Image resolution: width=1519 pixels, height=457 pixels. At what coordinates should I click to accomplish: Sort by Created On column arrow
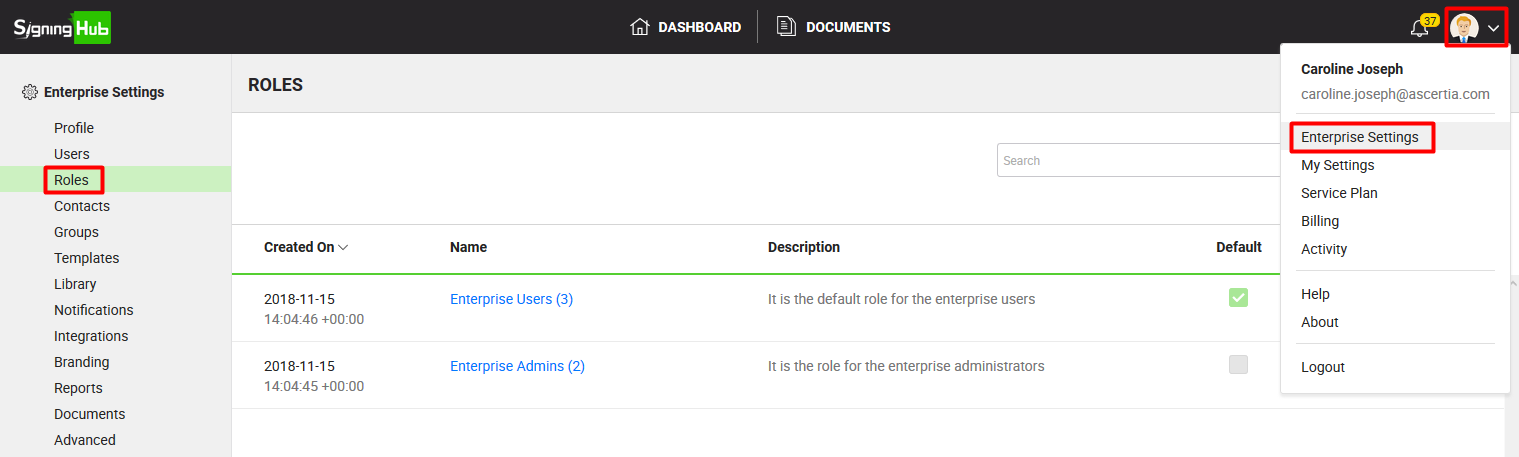coord(343,247)
